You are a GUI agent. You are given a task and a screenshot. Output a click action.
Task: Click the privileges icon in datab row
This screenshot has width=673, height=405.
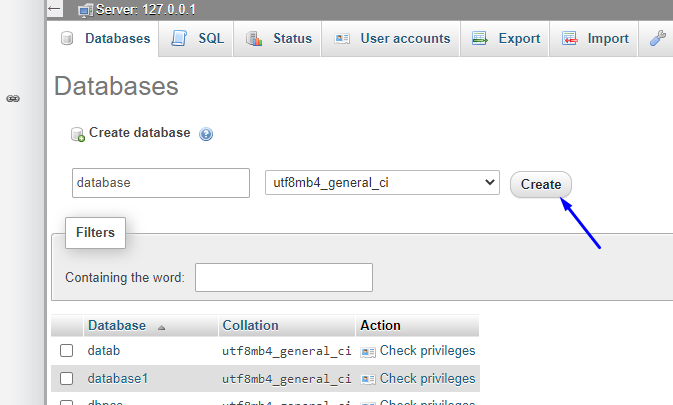[368, 352]
